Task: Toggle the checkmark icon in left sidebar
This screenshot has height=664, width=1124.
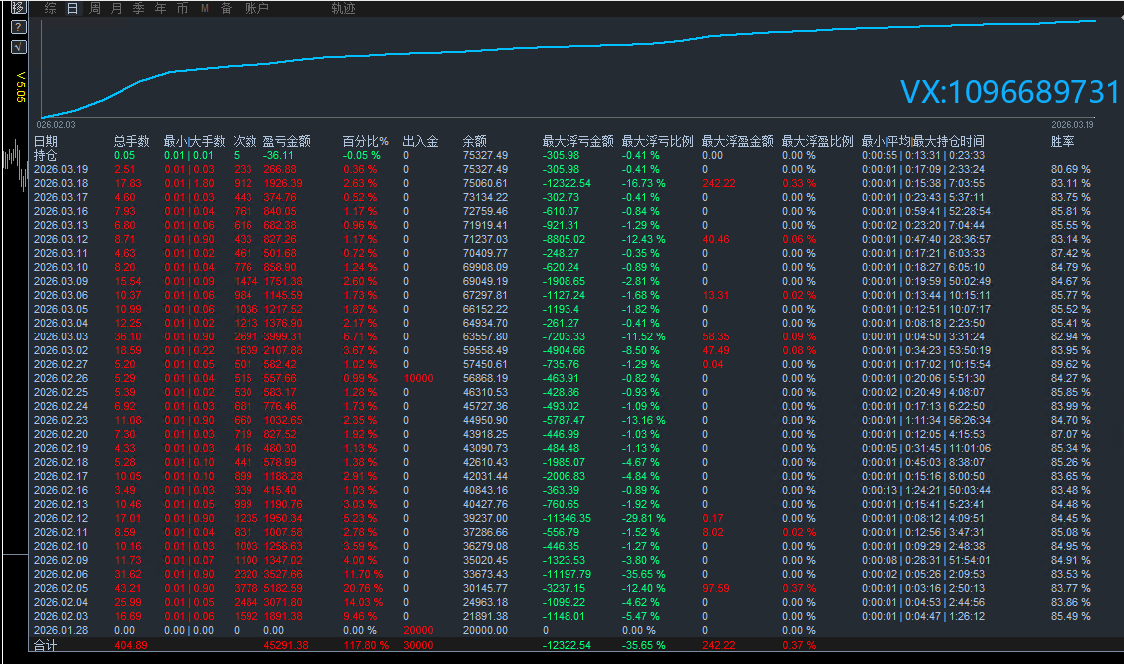Action: [x=18, y=46]
